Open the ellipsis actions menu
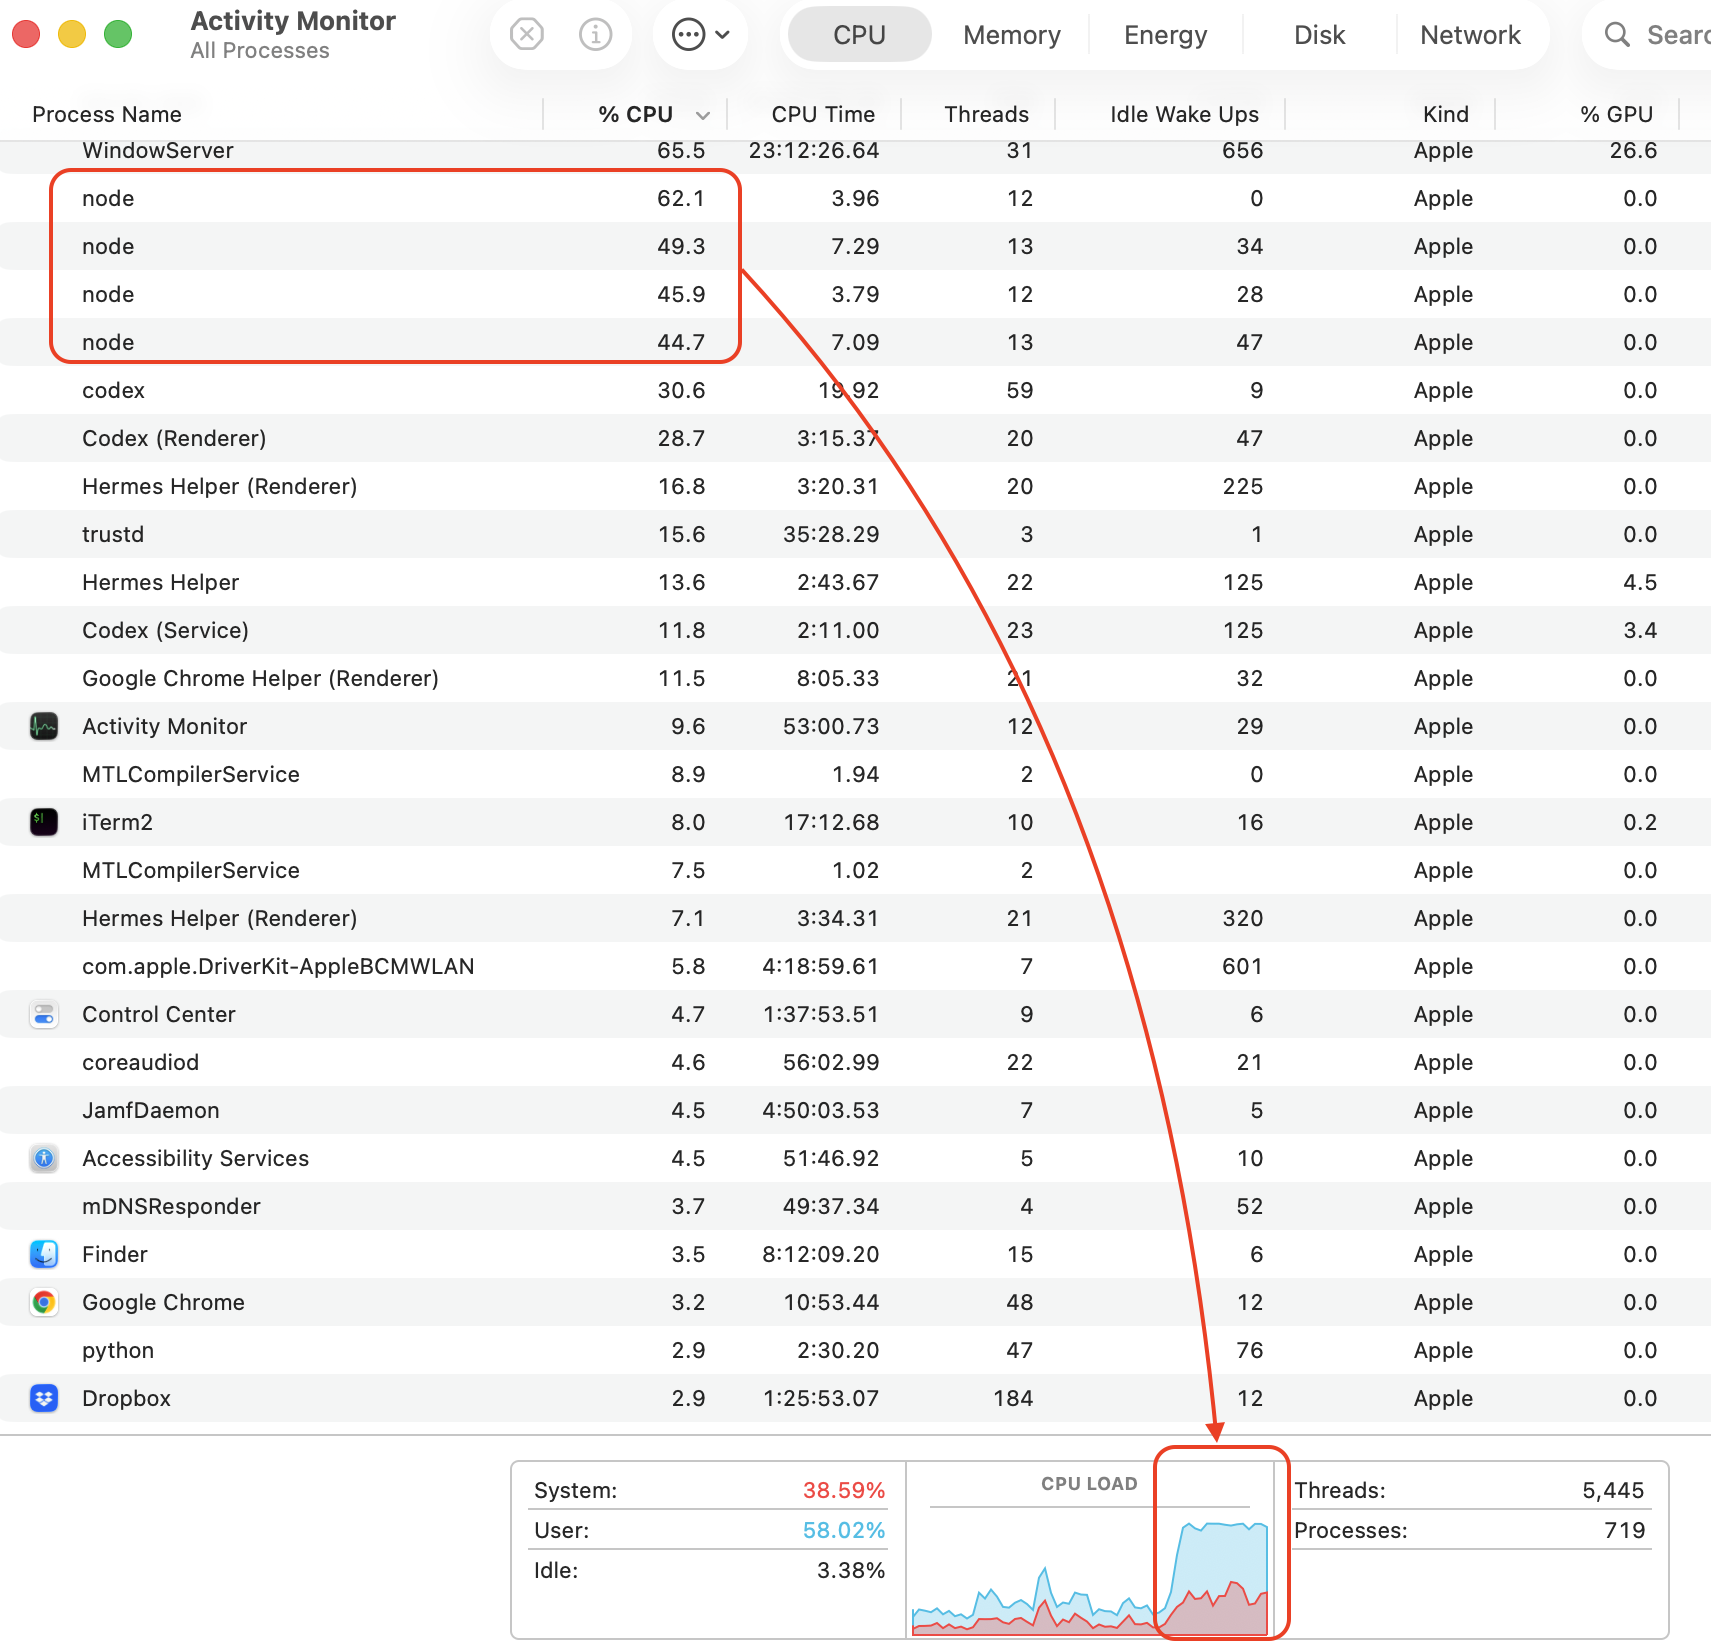Image resolution: width=1711 pixels, height=1642 pixels. 700,35
